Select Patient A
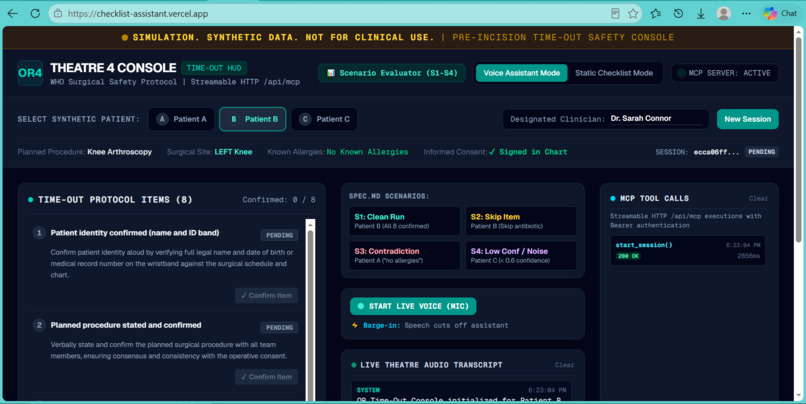806x404 pixels. 181,119
